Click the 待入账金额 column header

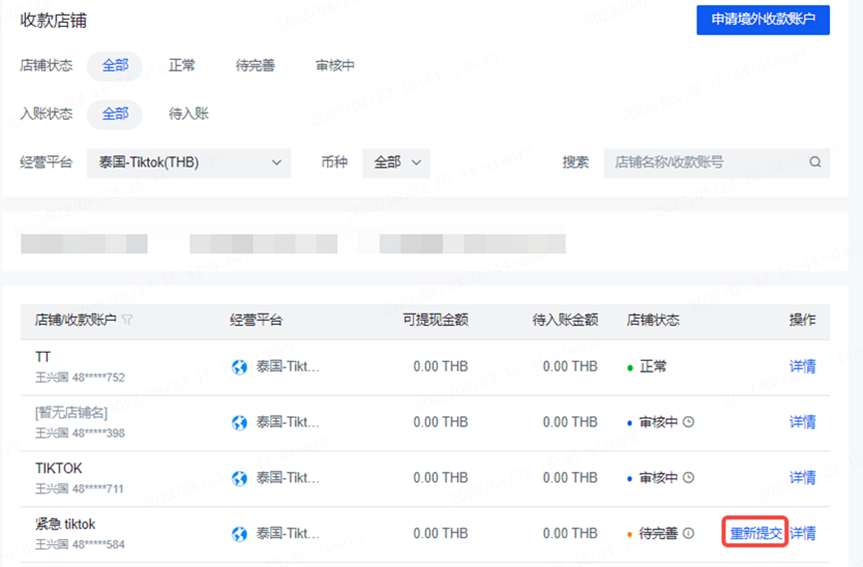[565, 320]
